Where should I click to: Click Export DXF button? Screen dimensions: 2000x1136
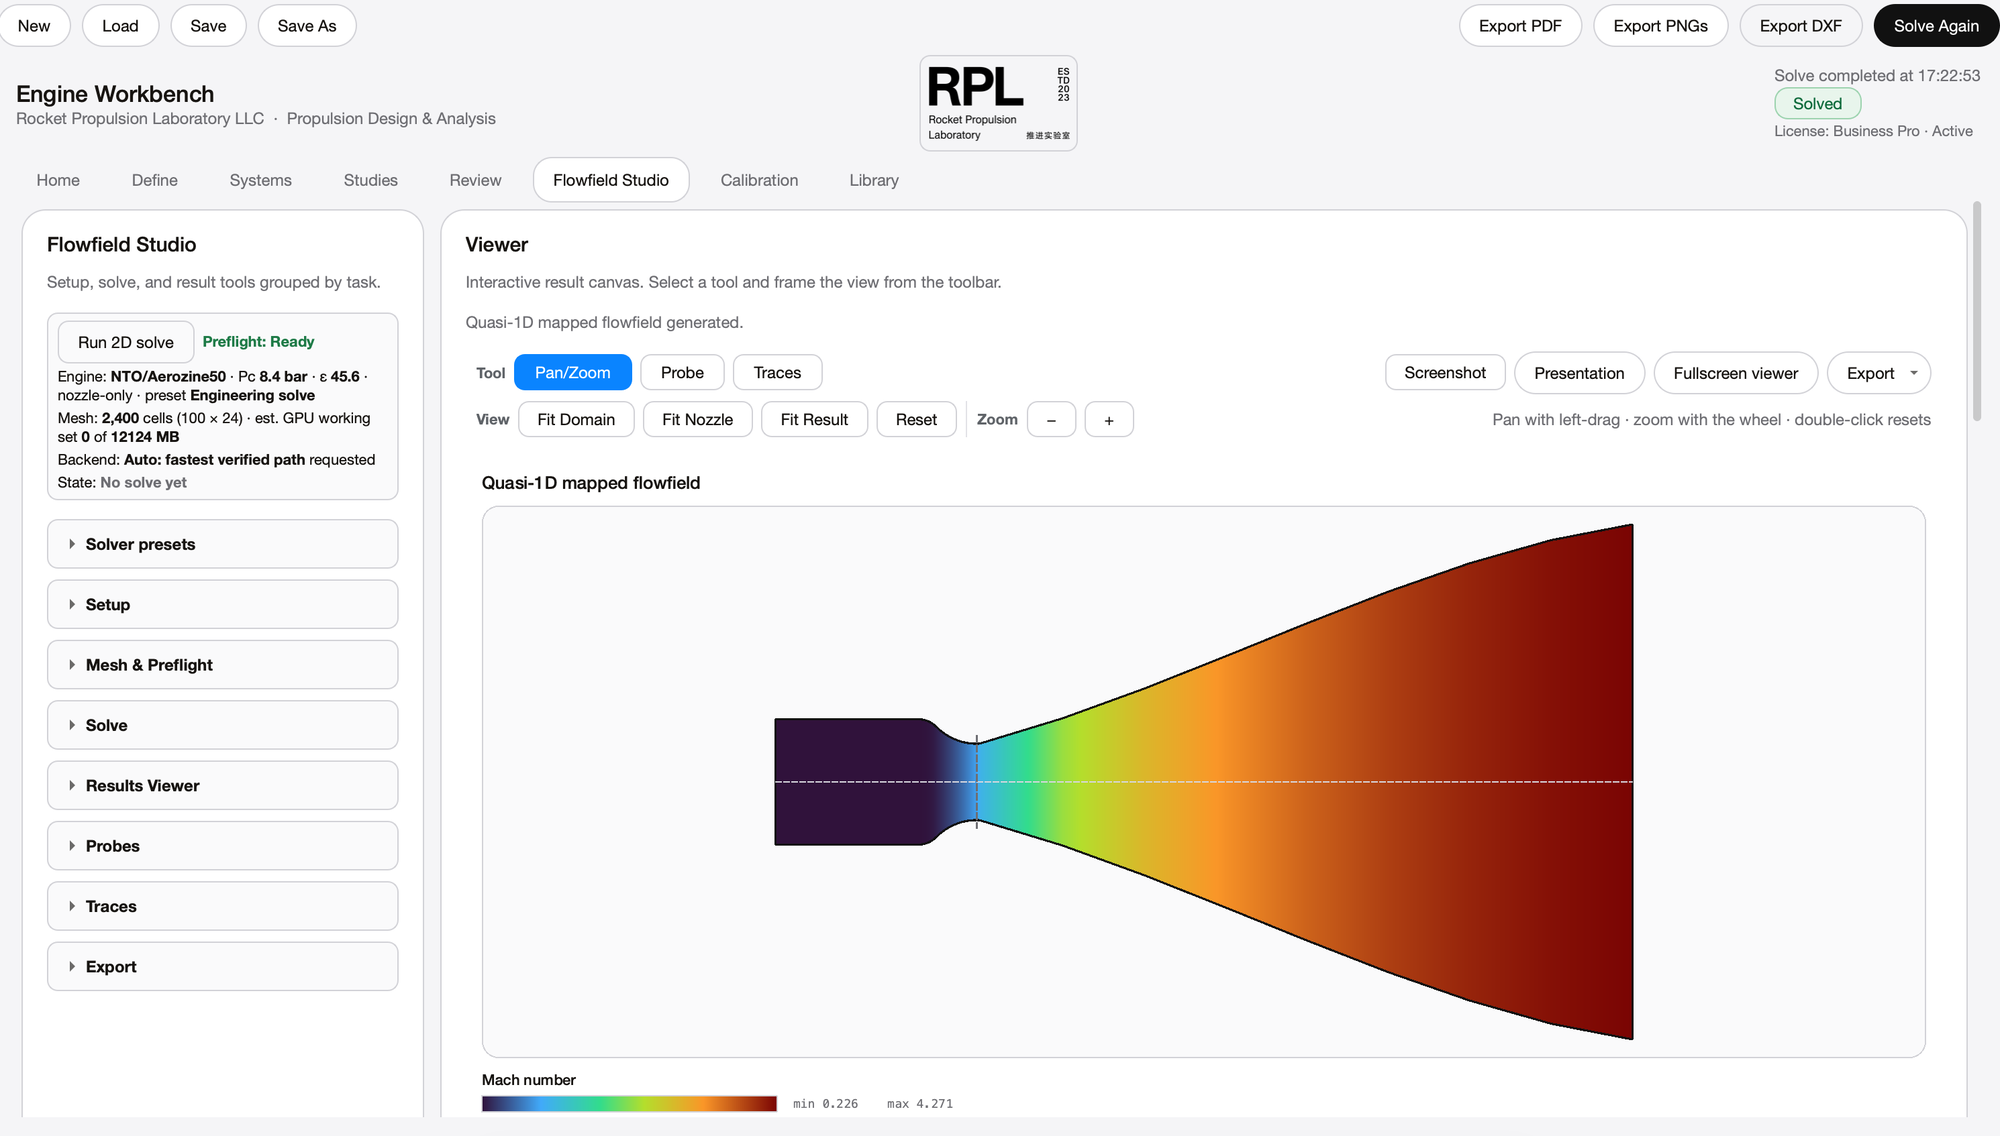point(1800,26)
